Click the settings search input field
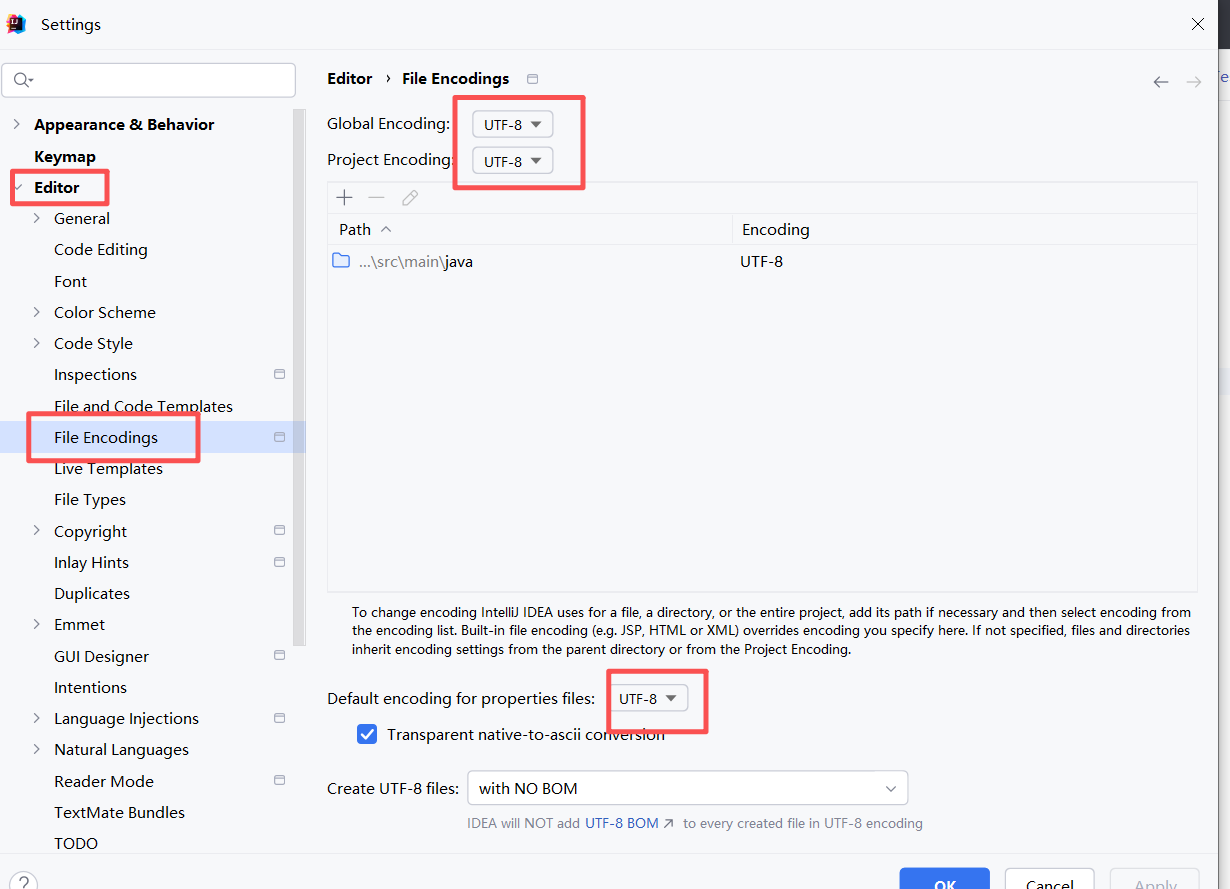1230x889 pixels. pyautogui.click(x=149, y=80)
